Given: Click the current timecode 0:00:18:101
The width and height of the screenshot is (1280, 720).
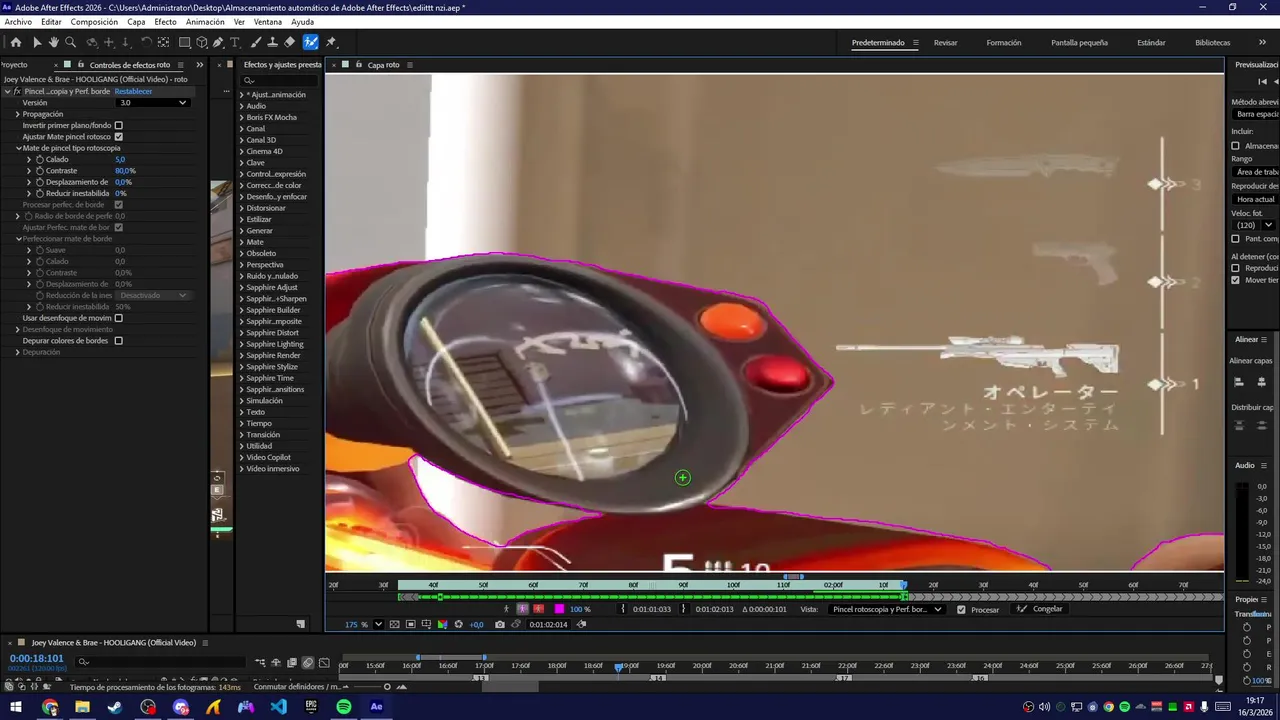Looking at the screenshot, I should coord(36,659).
